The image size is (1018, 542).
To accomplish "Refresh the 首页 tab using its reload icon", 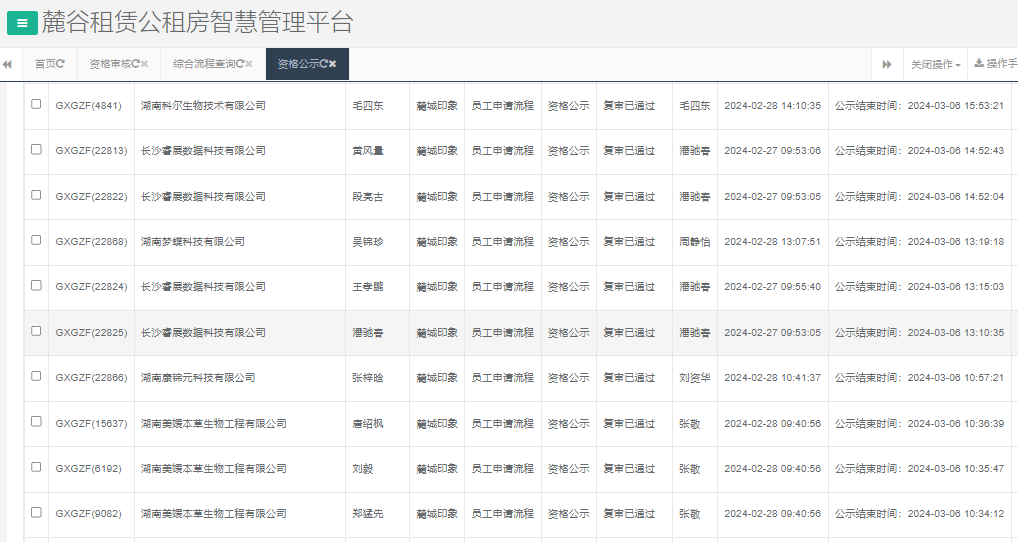I will point(60,64).
